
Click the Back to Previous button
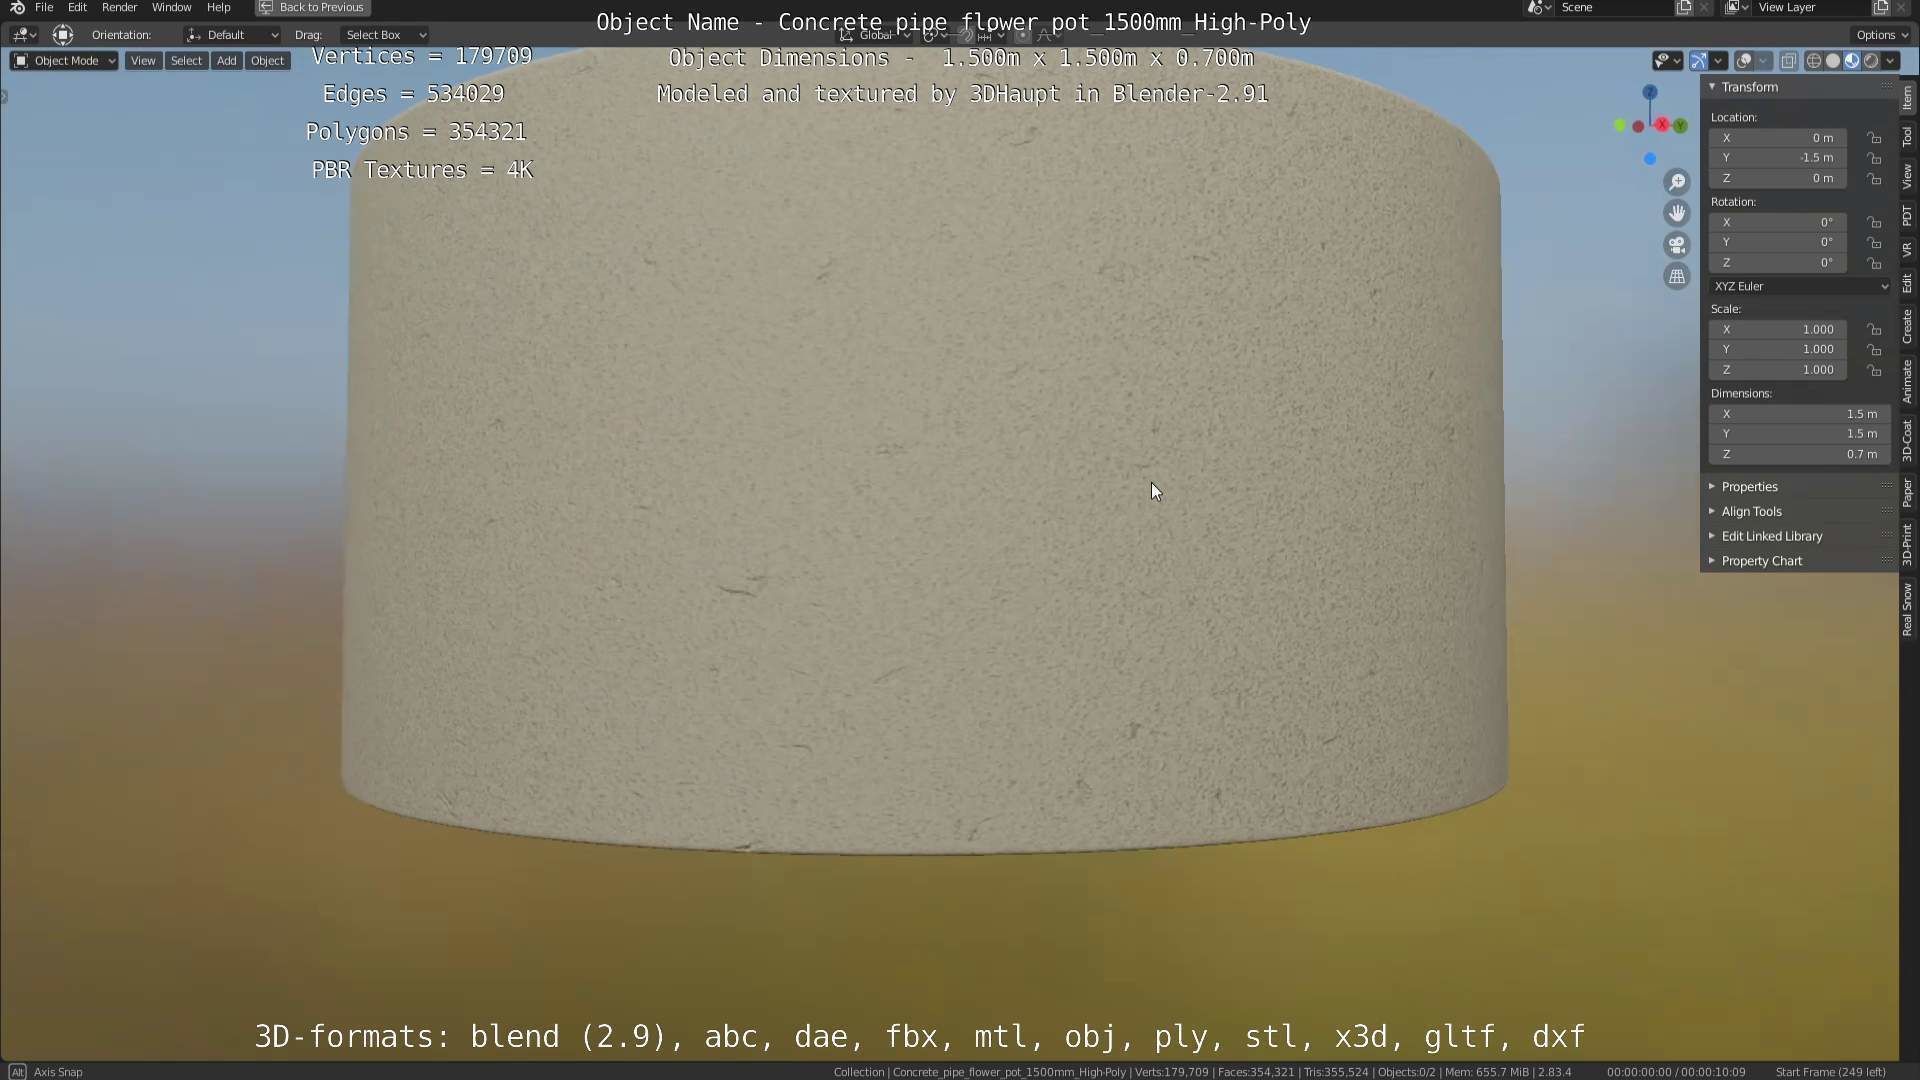coord(312,7)
